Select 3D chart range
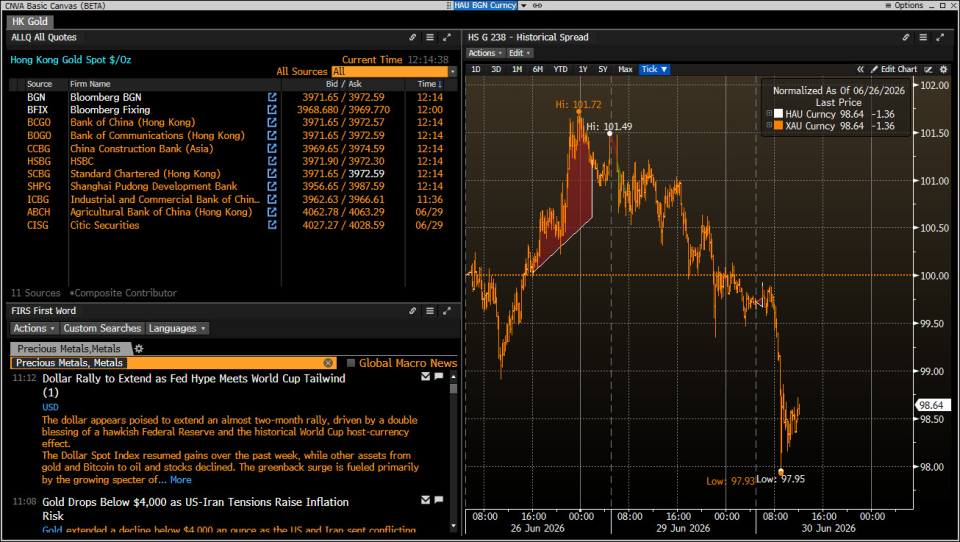Screen dimensions: 960x542 pyautogui.click(x=496, y=69)
